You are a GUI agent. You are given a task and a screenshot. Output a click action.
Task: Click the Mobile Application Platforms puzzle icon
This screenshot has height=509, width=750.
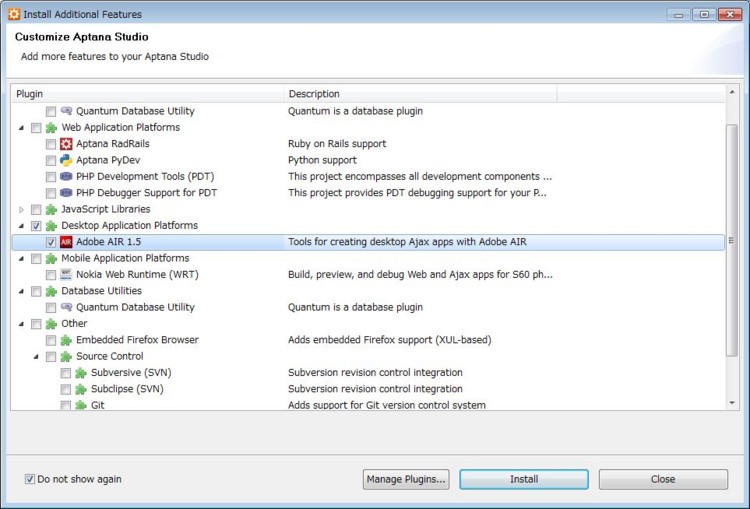[51, 258]
